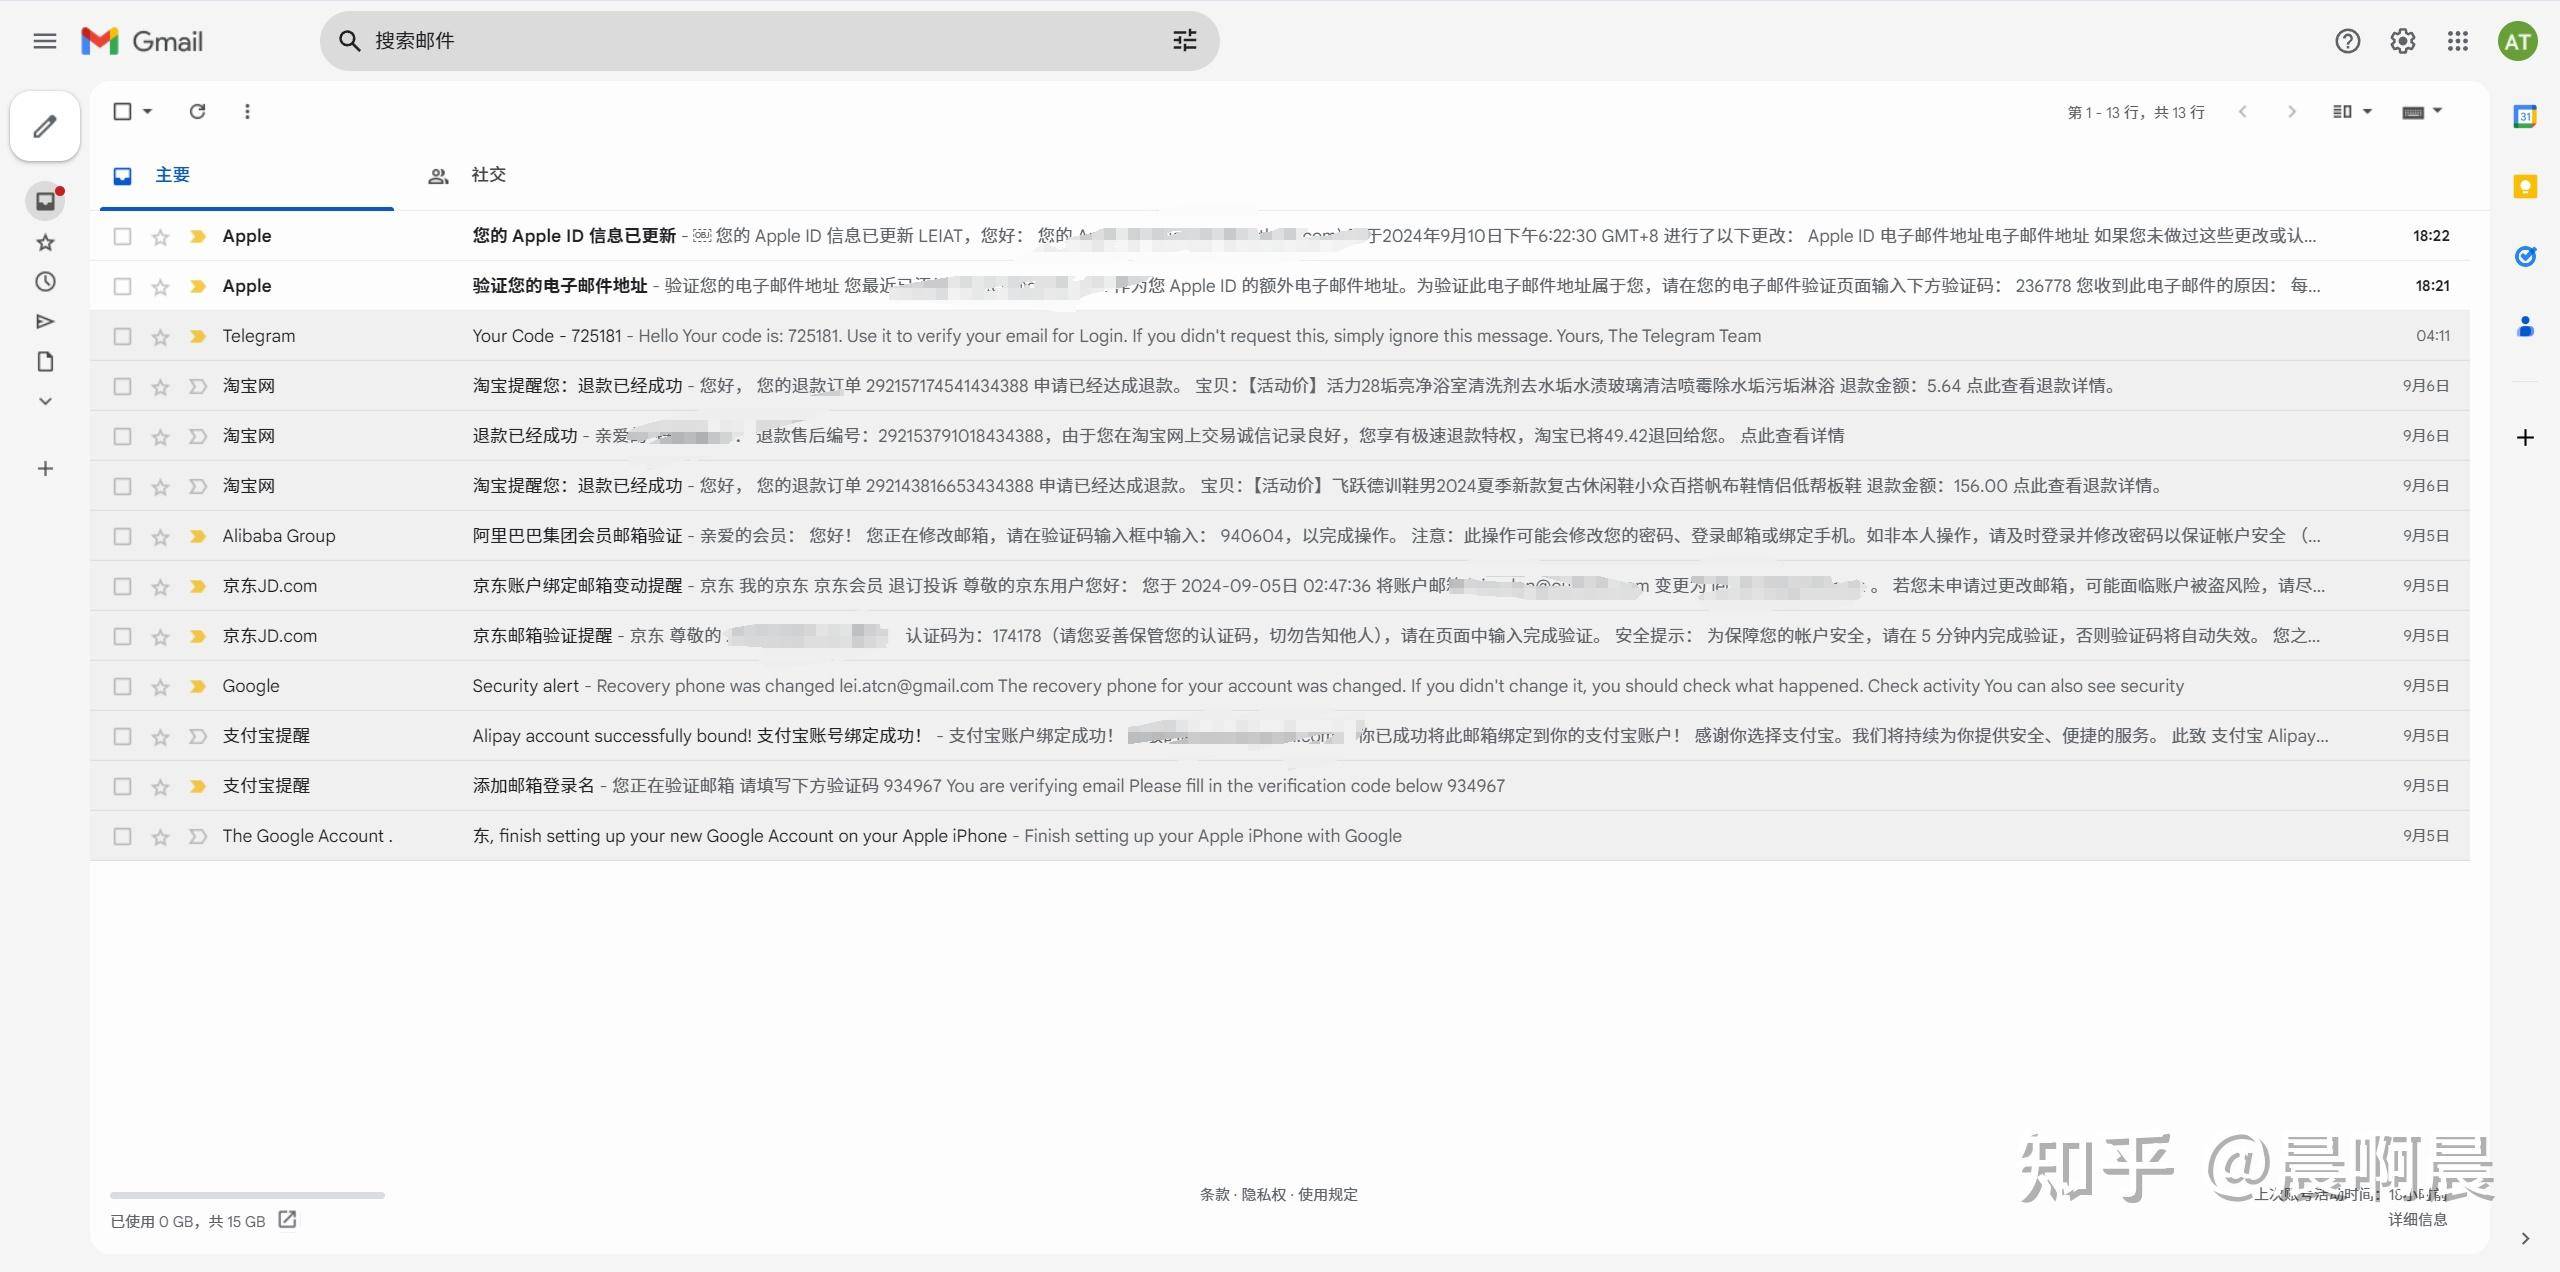This screenshot has width=2560, height=1272.
Task: Create new label with sidebar plus
Action: pyautogui.click(x=45, y=469)
